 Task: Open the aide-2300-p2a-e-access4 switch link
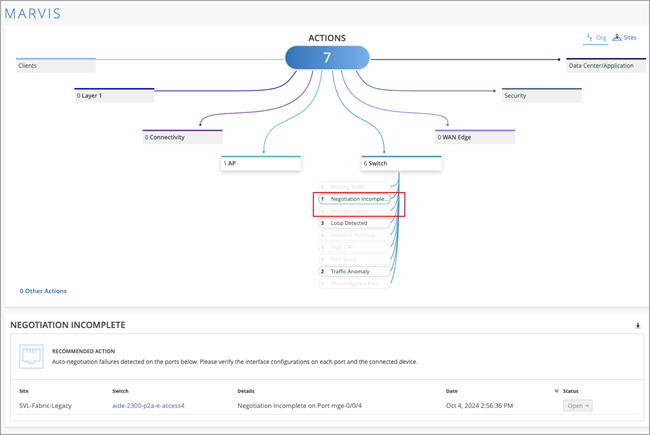tap(148, 406)
